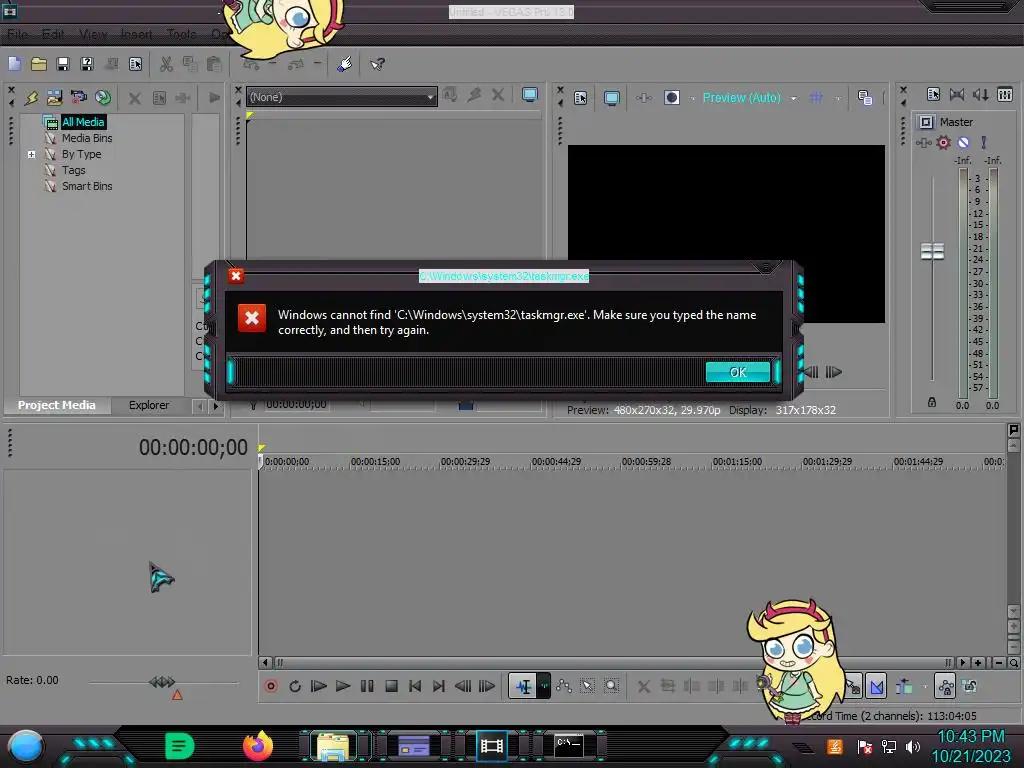Toggle preview overlays grid icon
This screenshot has width=1024, height=768.
coord(816,98)
